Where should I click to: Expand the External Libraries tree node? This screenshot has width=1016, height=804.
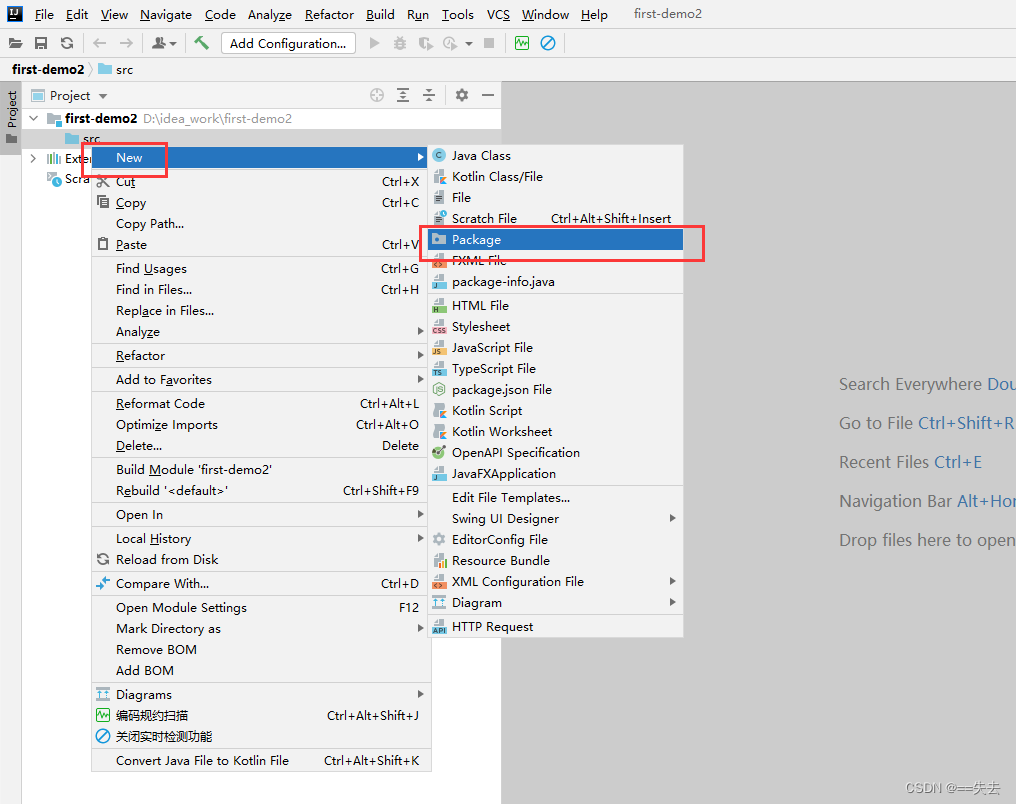click(33, 159)
